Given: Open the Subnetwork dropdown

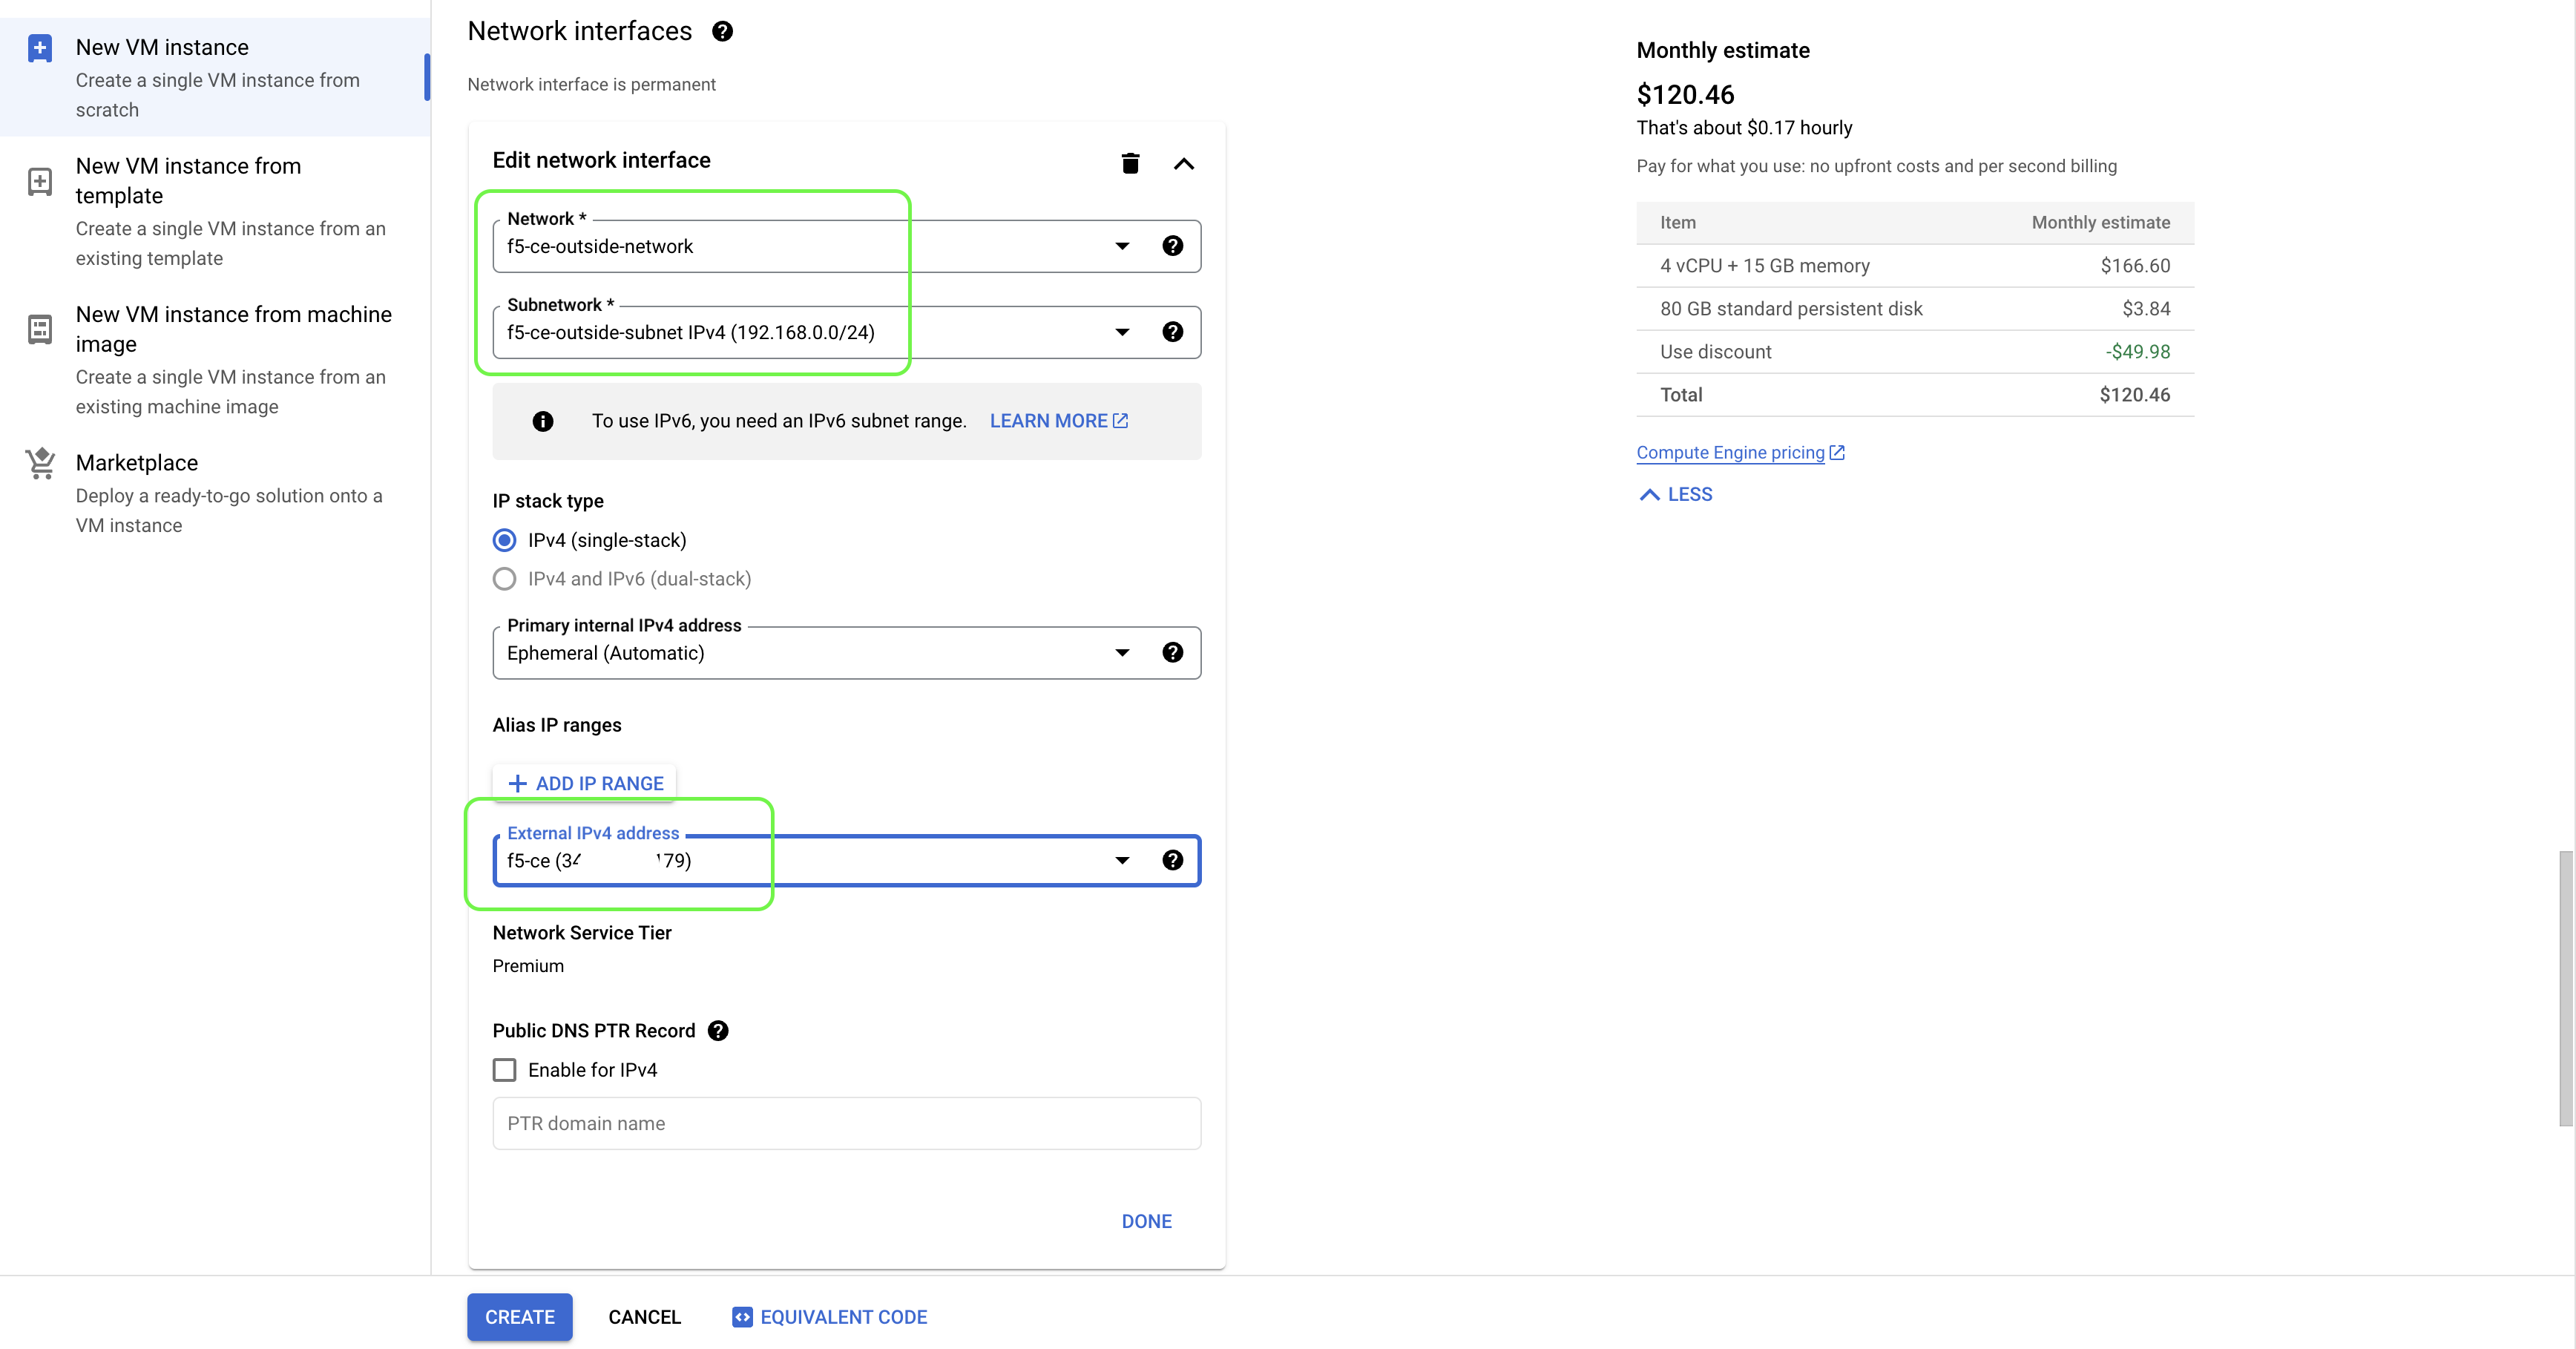Looking at the screenshot, I should click(810, 332).
